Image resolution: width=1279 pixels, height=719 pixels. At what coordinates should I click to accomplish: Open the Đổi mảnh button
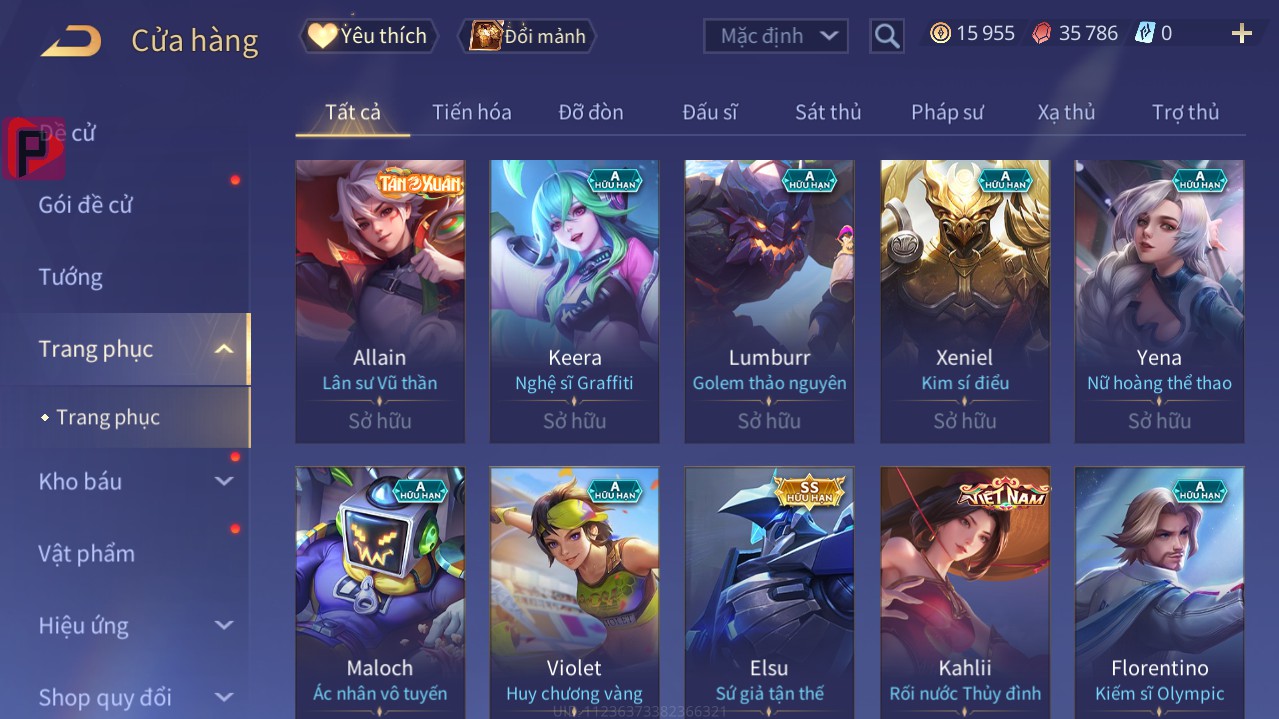527,36
